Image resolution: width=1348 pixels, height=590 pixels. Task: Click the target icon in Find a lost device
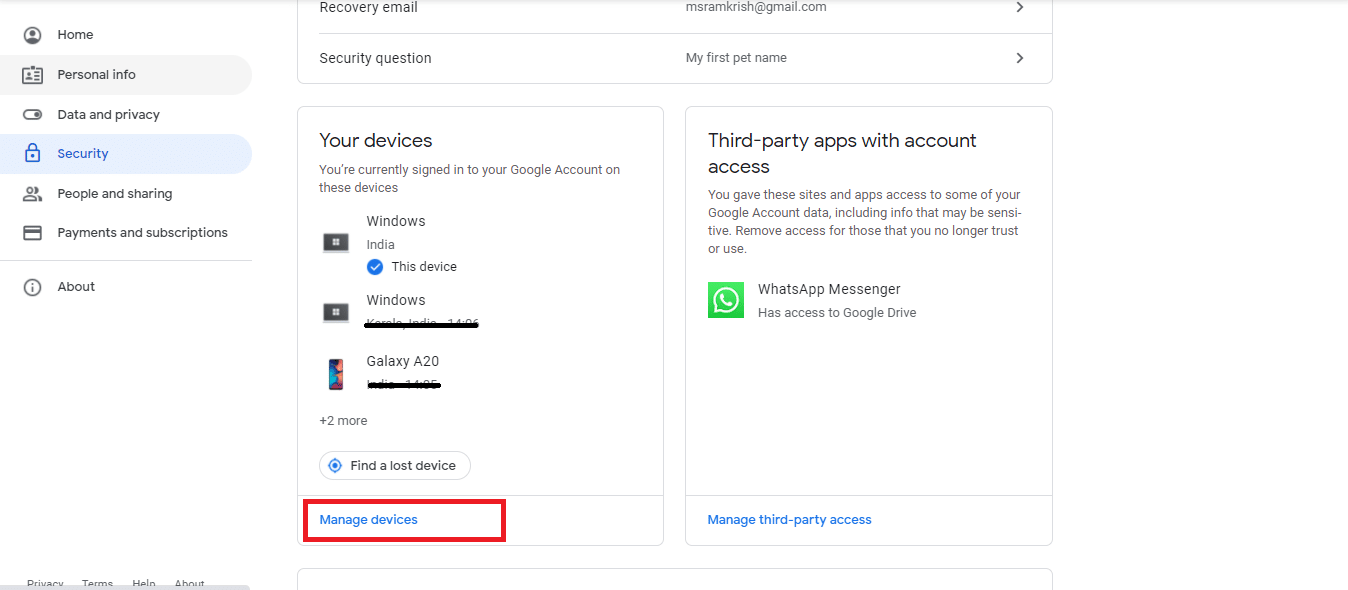[336, 466]
